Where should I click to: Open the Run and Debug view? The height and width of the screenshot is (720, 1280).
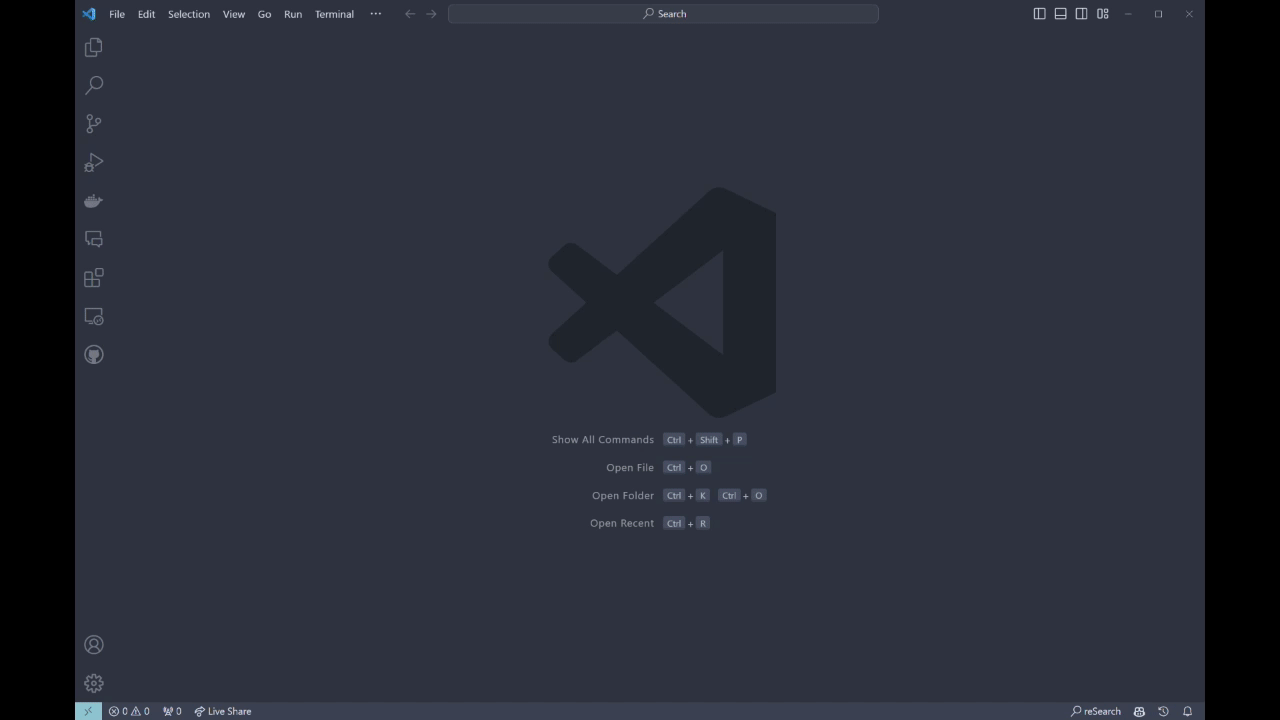click(94, 162)
